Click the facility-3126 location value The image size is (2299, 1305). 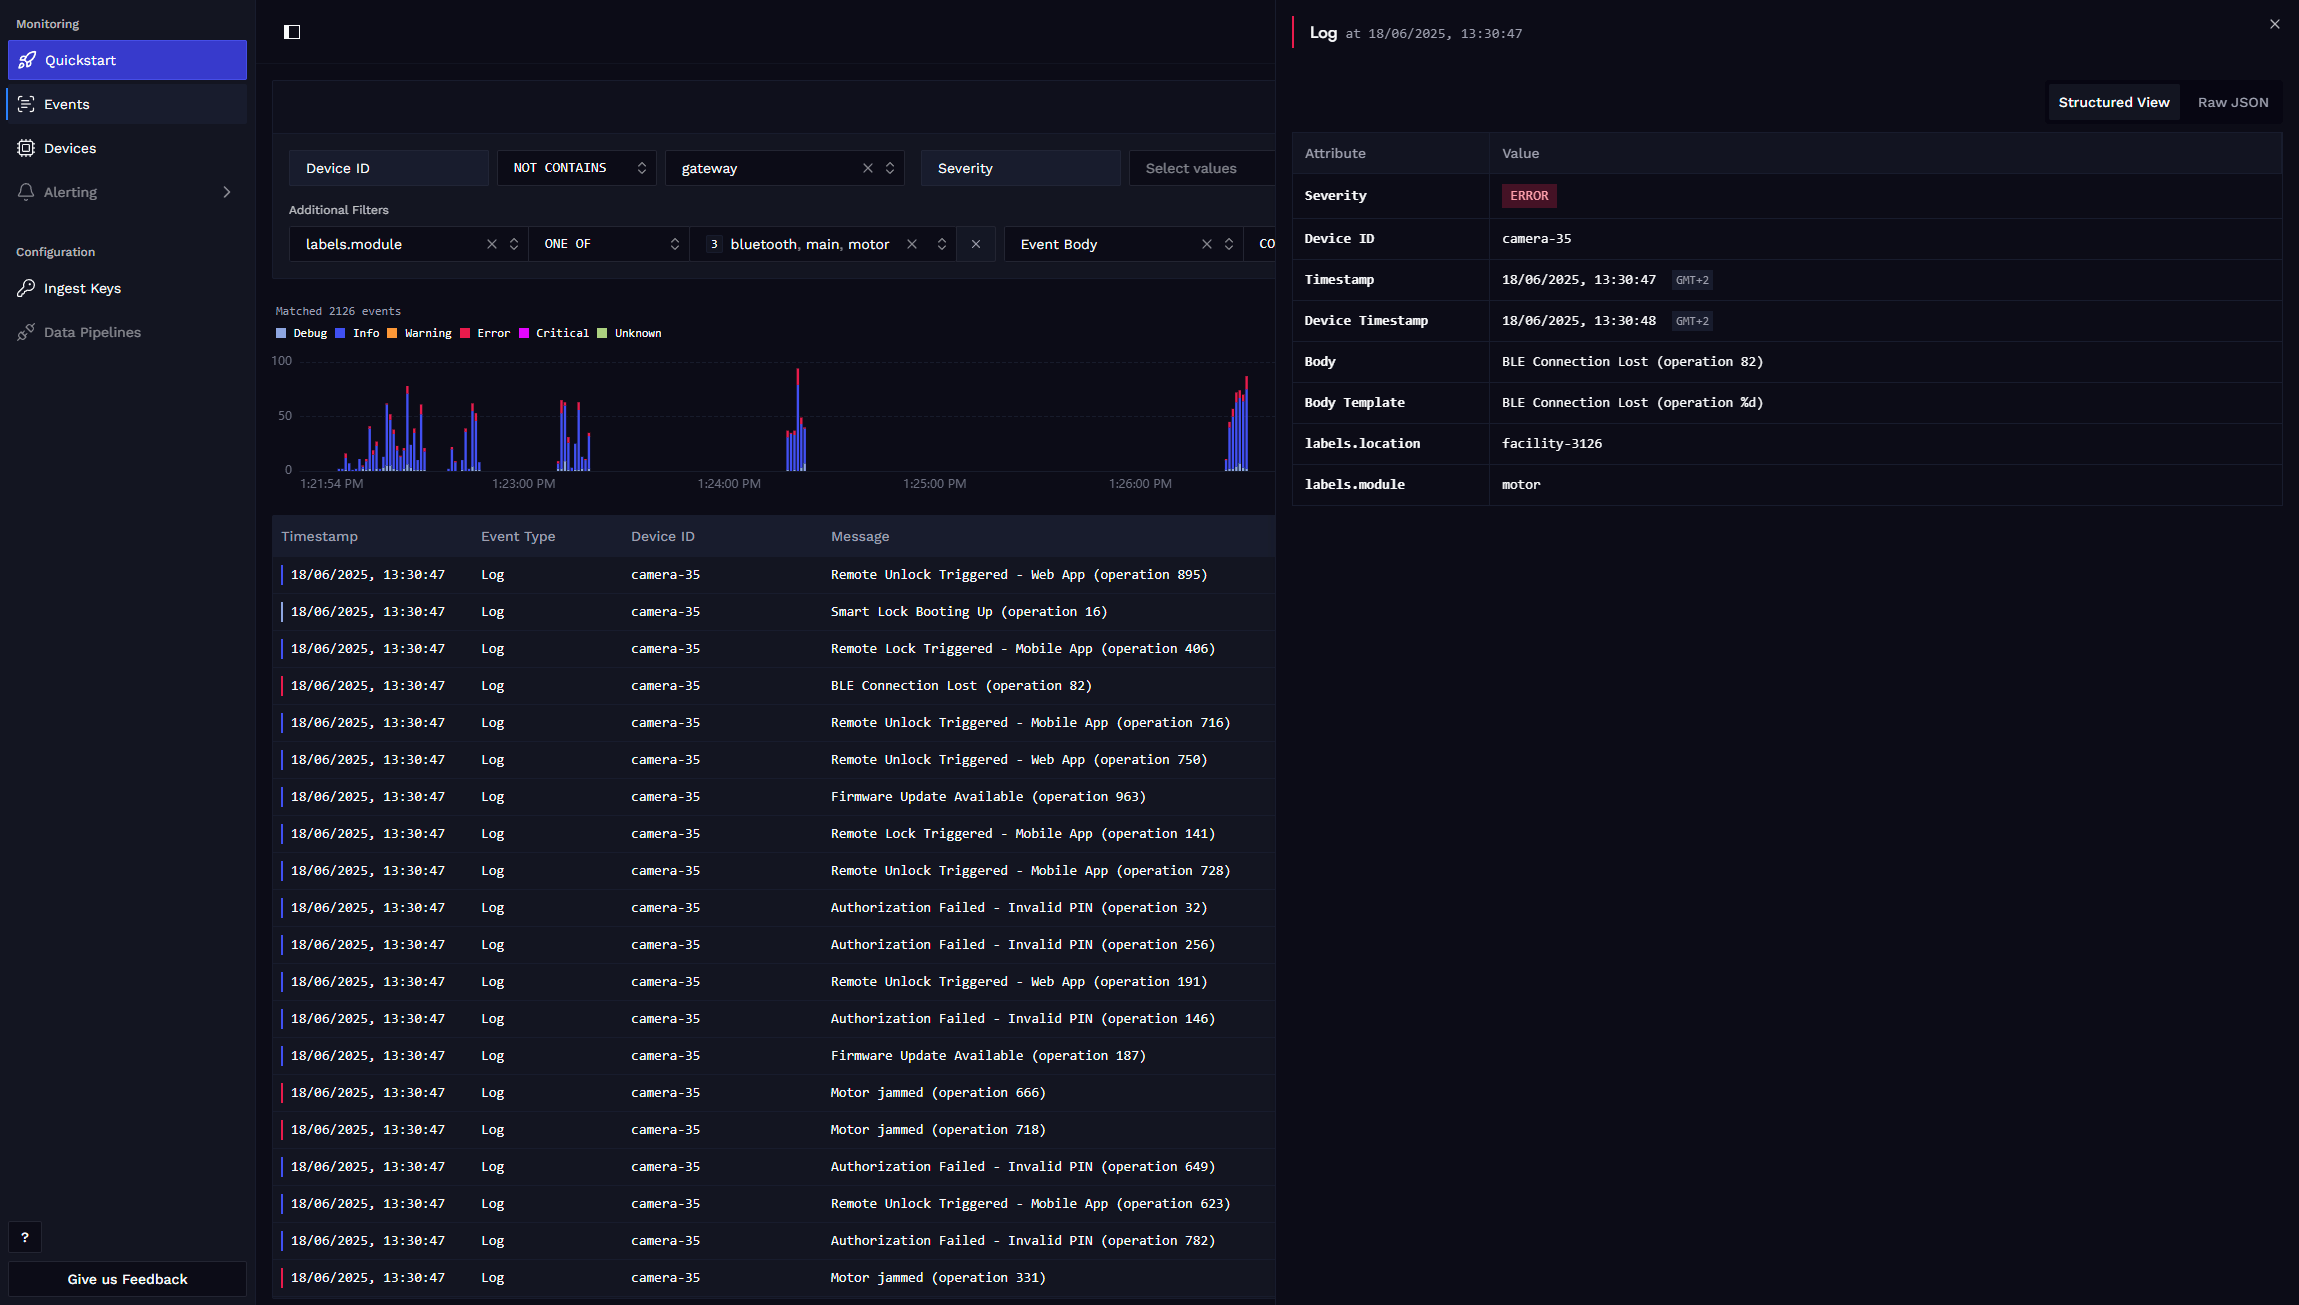pyautogui.click(x=1552, y=444)
